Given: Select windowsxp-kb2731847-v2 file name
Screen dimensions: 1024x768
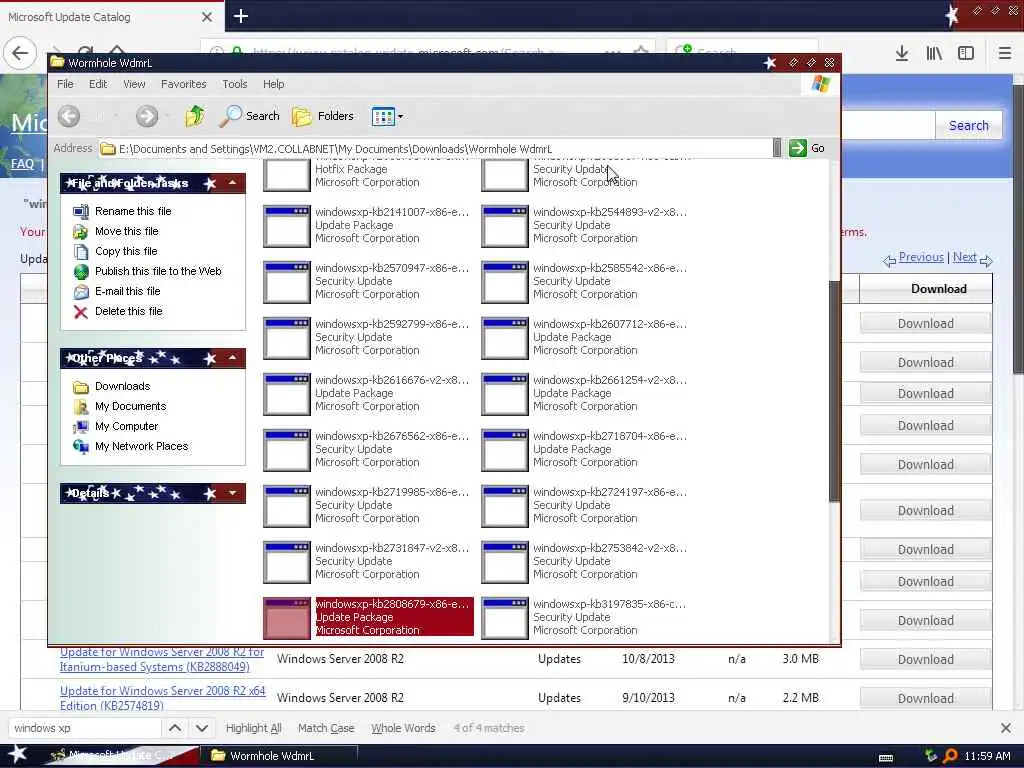Looking at the screenshot, I should (x=392, y=549).
